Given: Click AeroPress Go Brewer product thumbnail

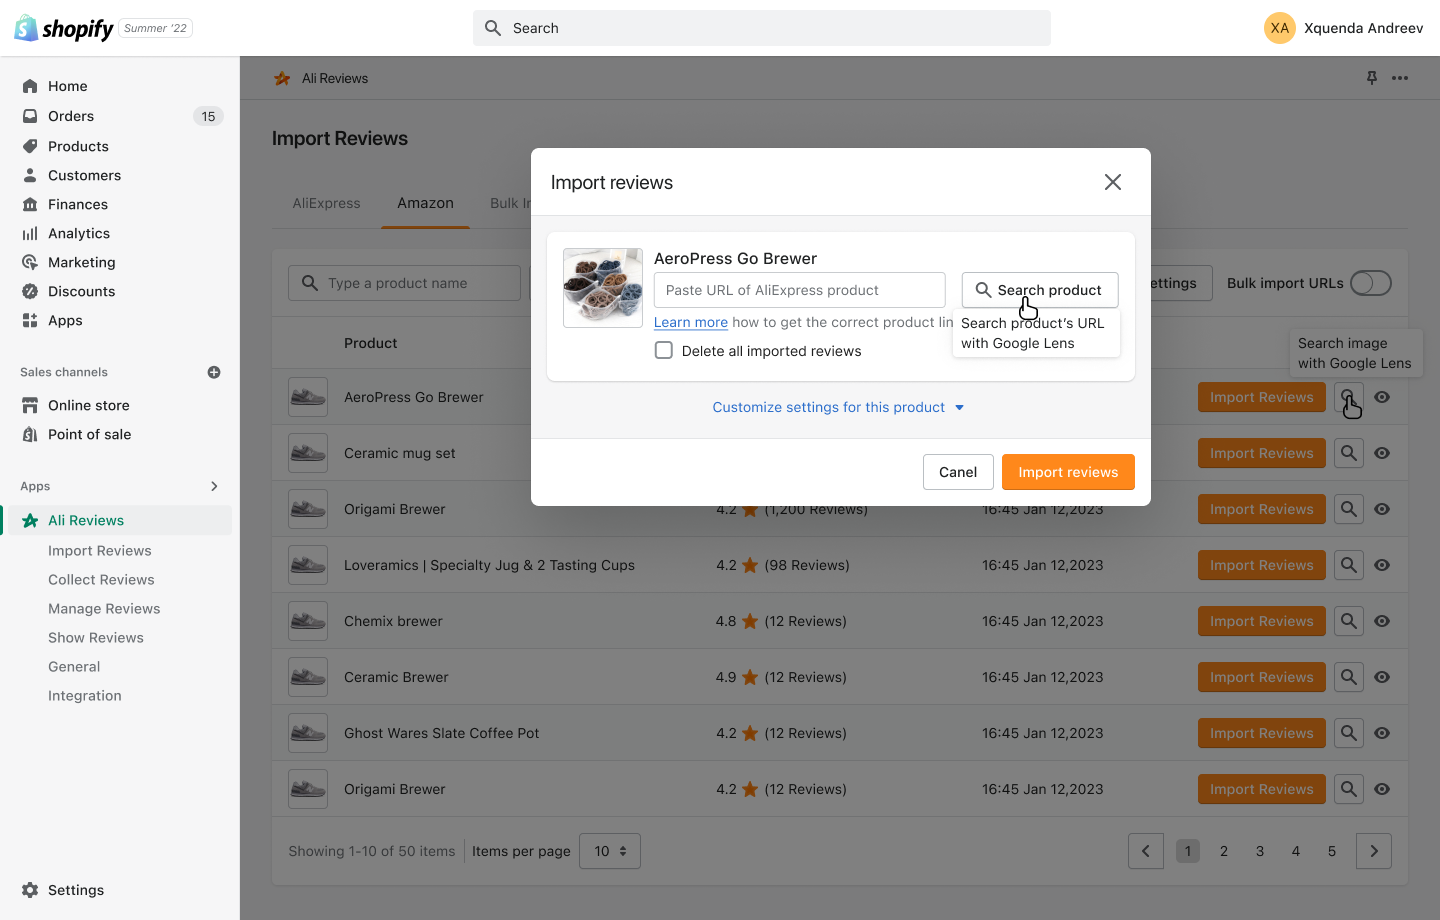Looking at the screenshot, I should coord(603,288).
